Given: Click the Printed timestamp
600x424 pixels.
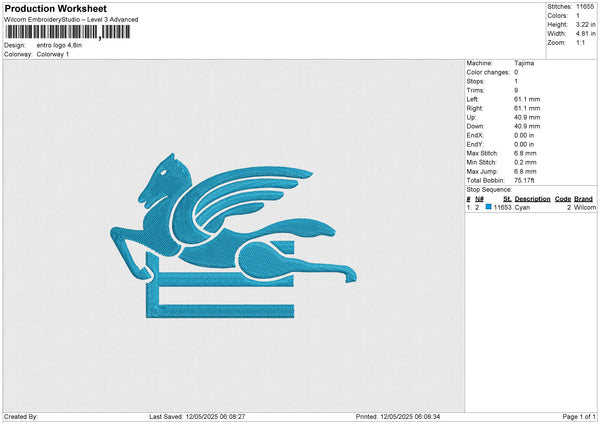Looking at the screenshot, I should click(398, 417).
